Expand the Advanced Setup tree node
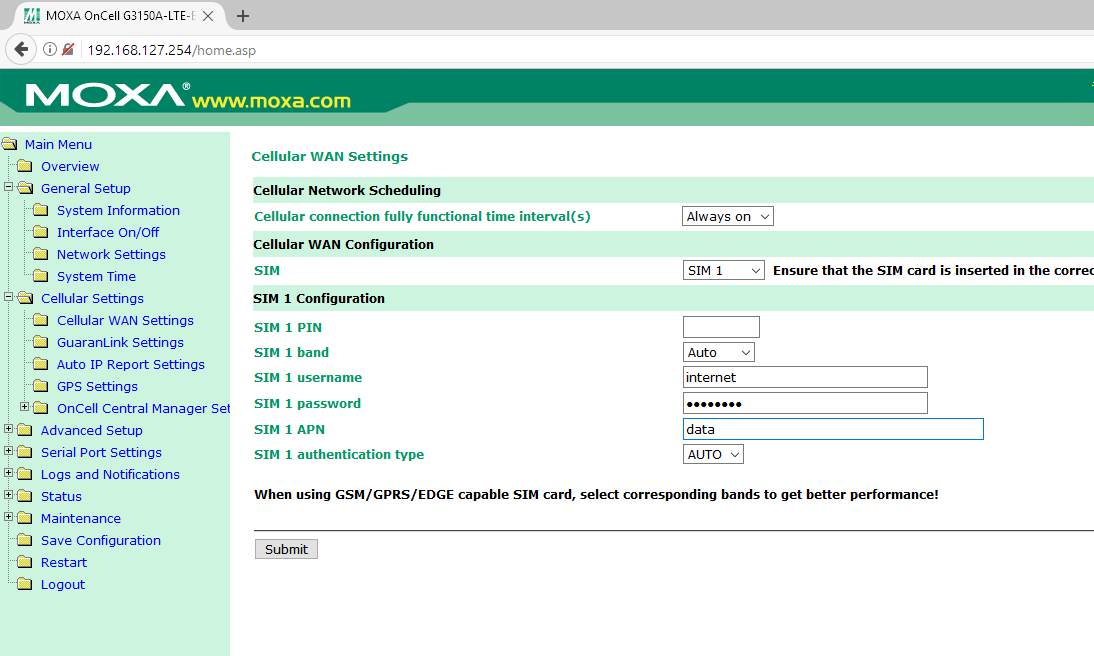This screenshot has height=656, width=1094. pyautogui.click(x=8, y=429)
